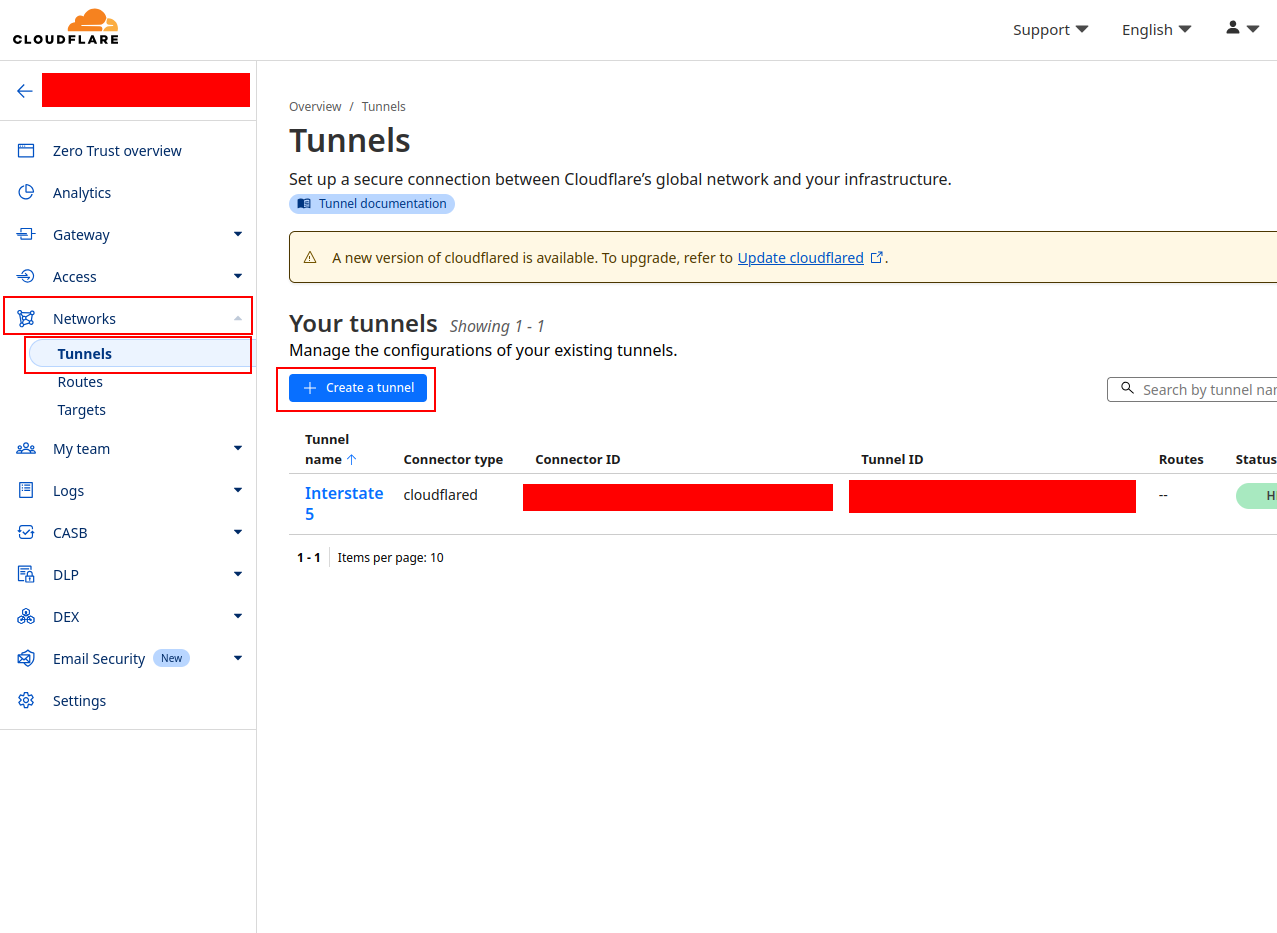Collapse the Networks menu chevron

[238, 319]
